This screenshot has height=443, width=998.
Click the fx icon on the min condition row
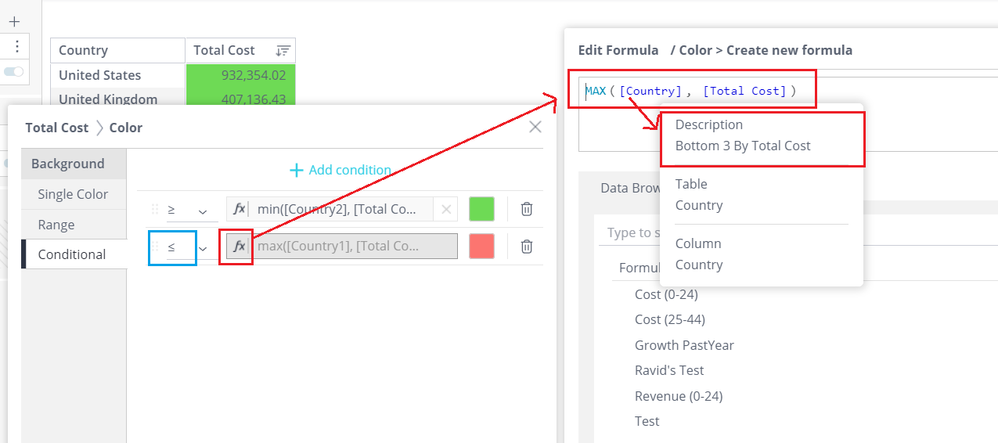(238, 210)
